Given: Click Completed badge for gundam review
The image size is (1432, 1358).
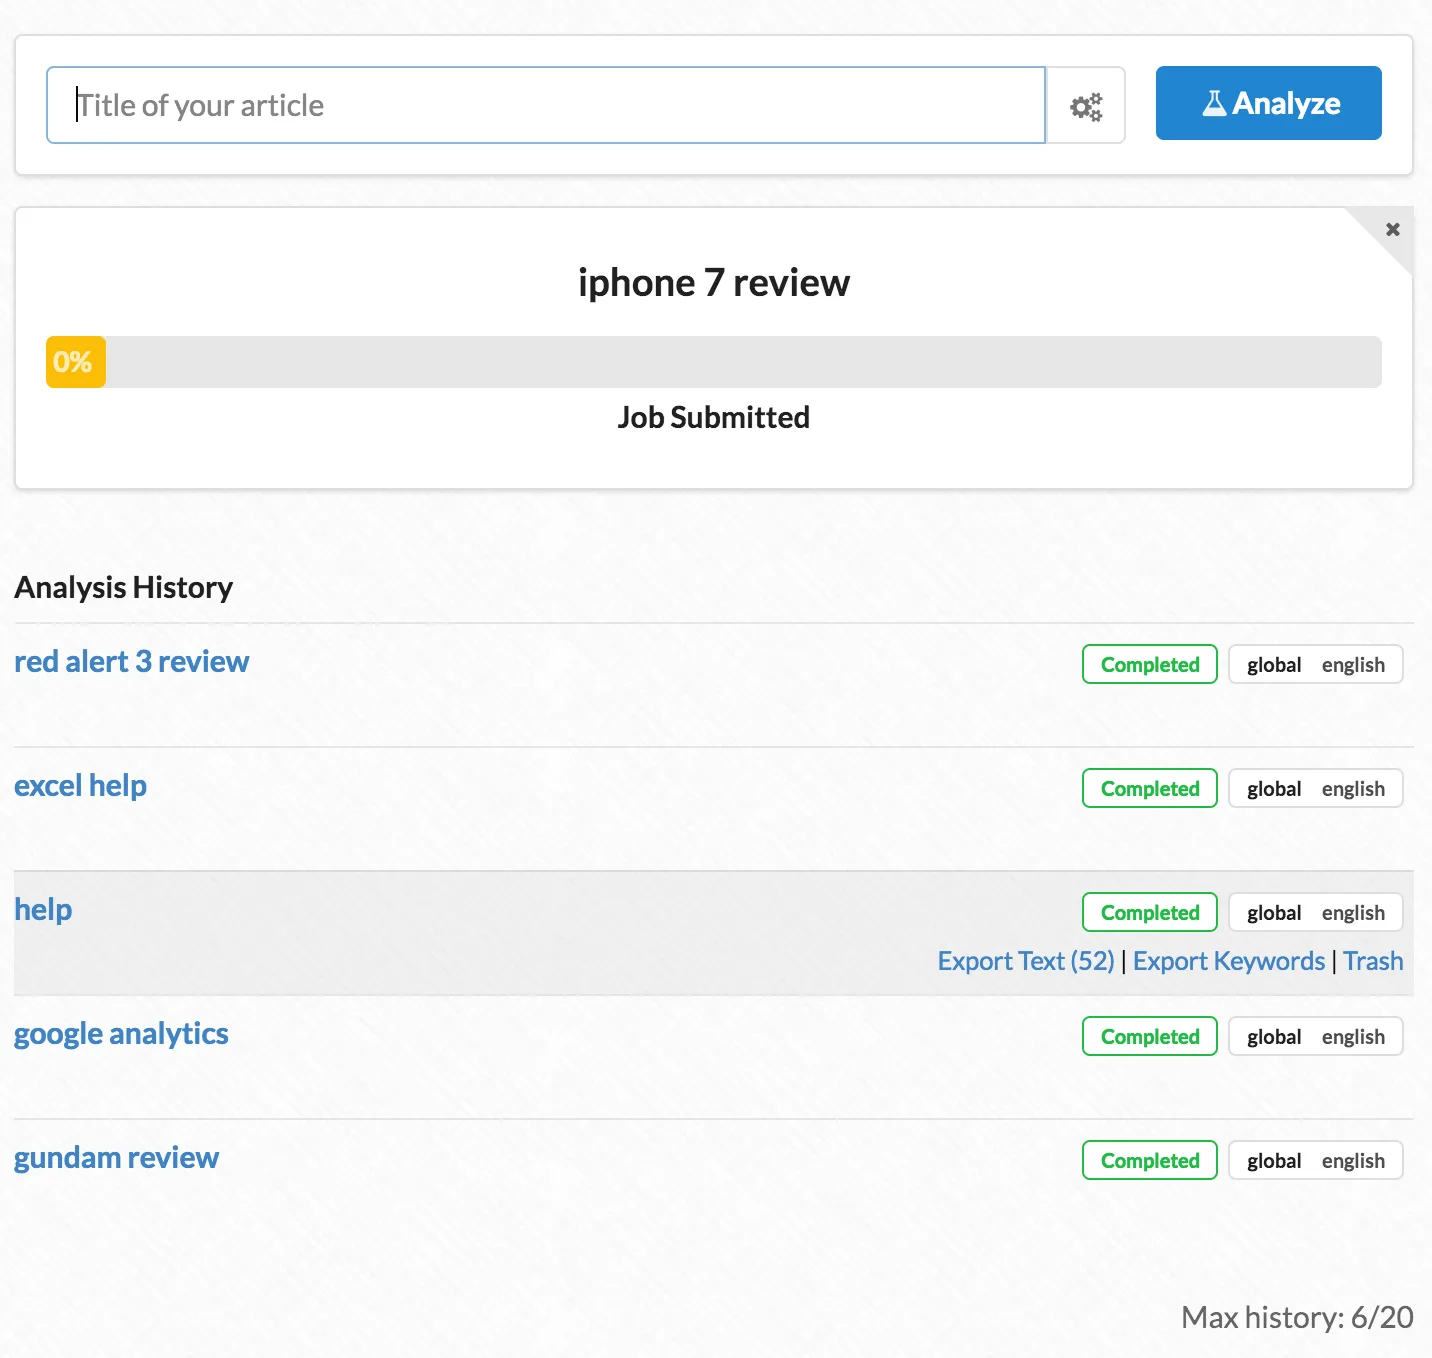Looking at the screenshot, I should pyautogui.click(x=1150, y=1160).
